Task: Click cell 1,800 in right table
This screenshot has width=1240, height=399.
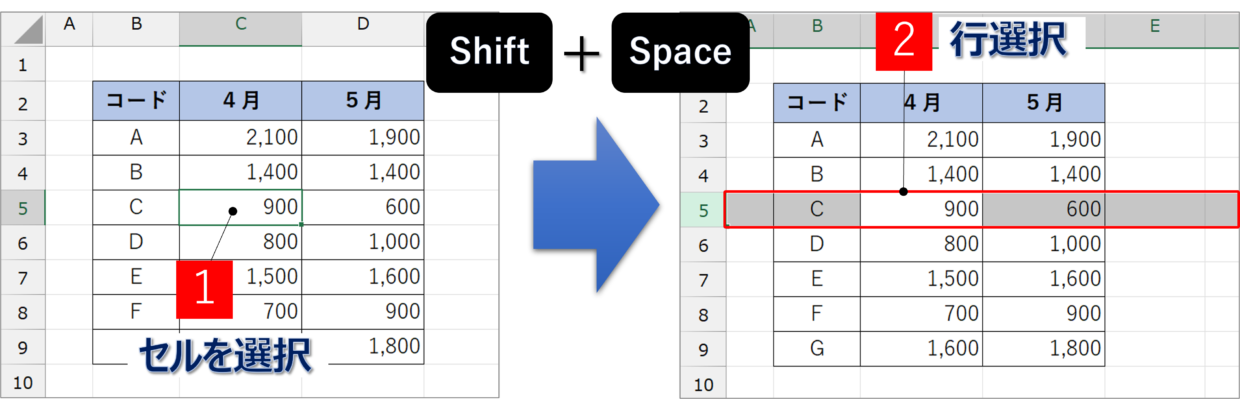Action: click(x=1044, y=348)
